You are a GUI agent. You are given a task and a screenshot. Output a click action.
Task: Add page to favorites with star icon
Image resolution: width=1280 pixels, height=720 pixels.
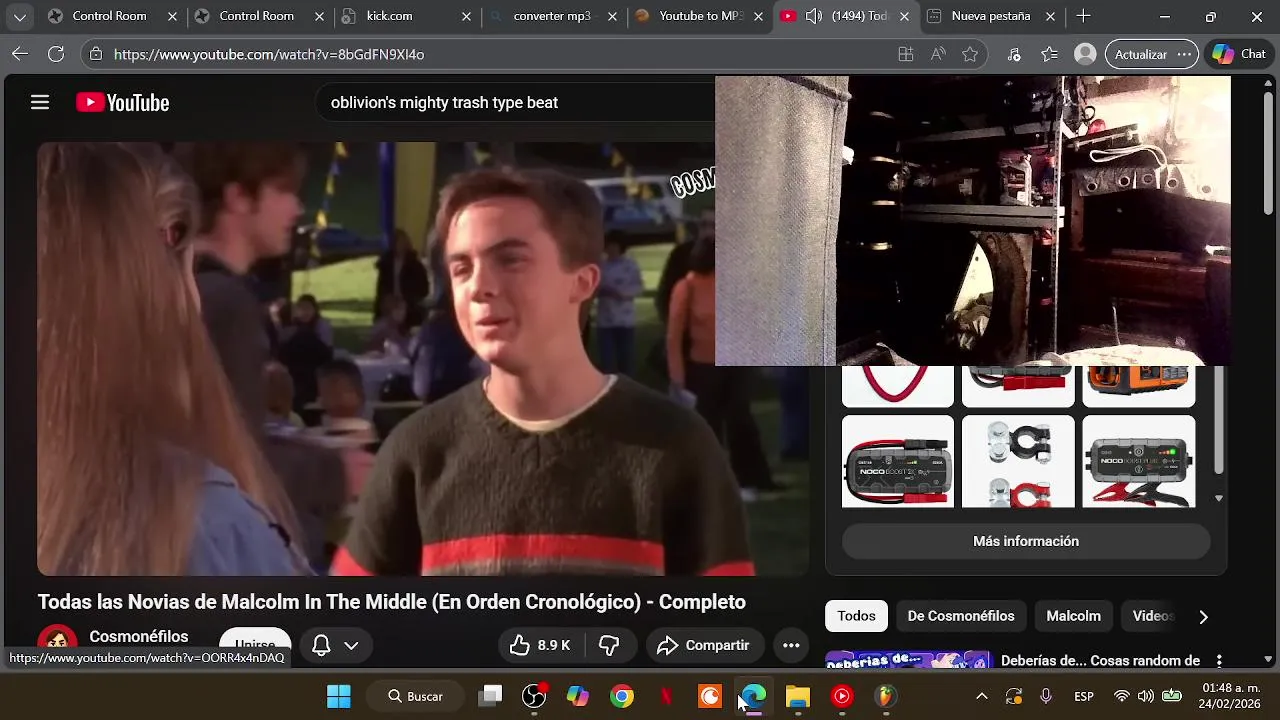[970, 54]
